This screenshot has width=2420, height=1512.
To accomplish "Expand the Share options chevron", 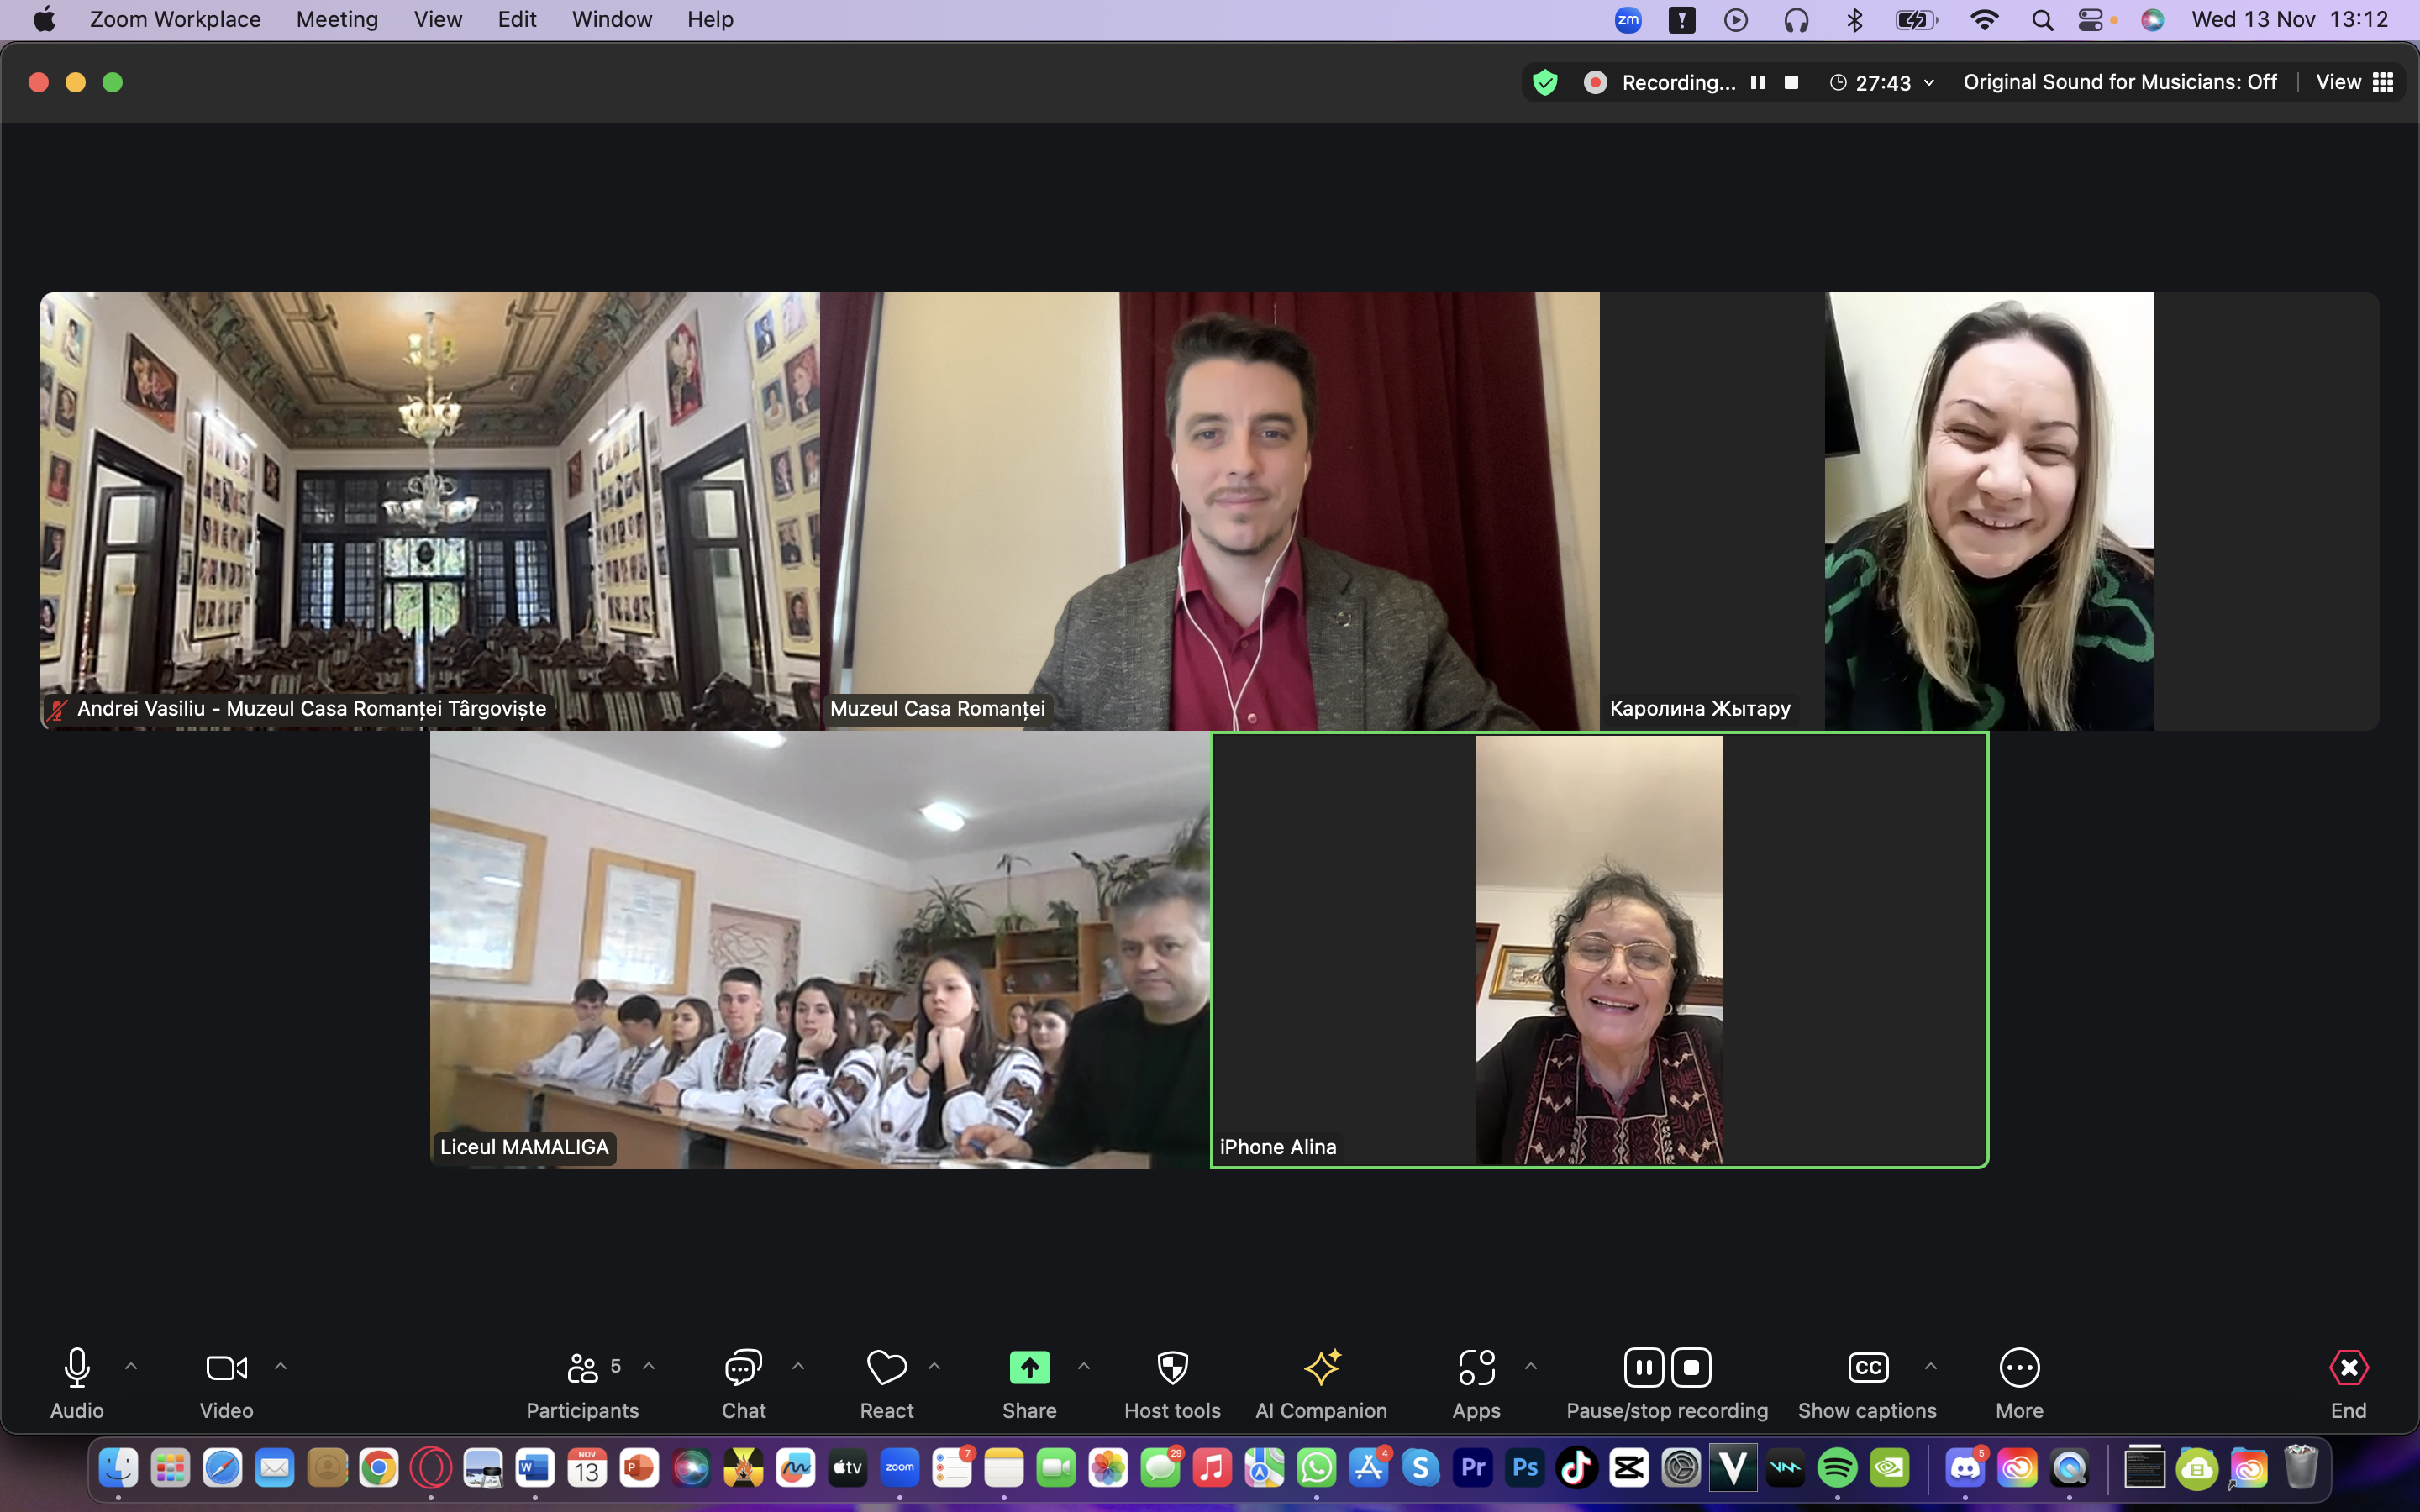I will (x=1084, y=1366).
